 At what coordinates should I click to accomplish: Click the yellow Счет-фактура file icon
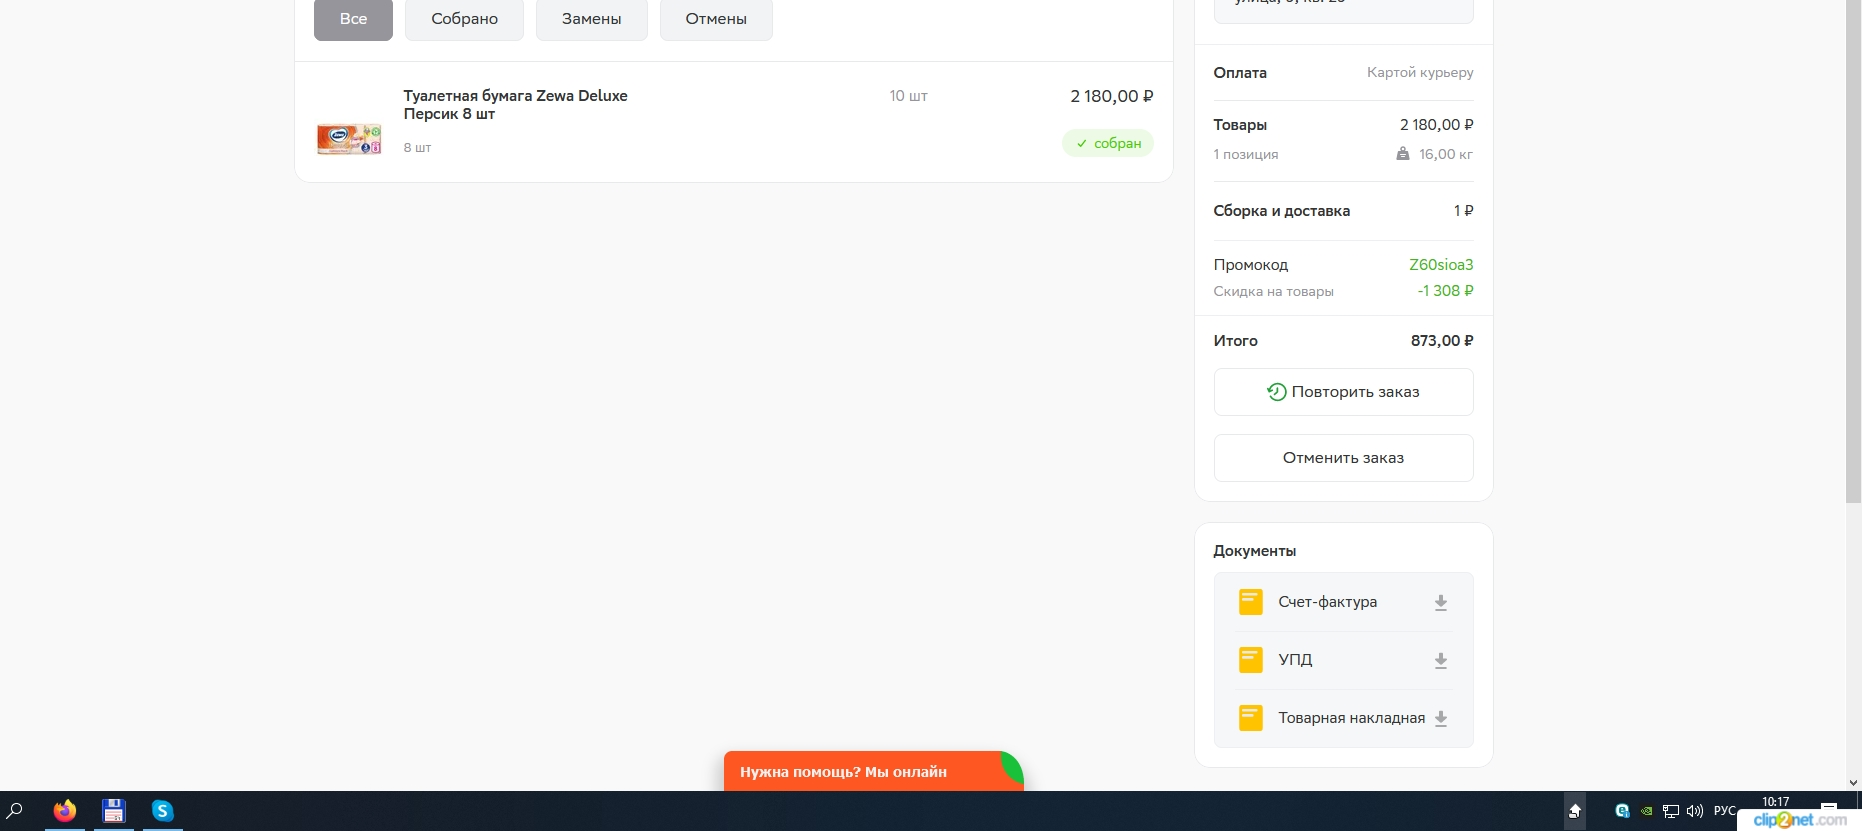pos(1250,602)
